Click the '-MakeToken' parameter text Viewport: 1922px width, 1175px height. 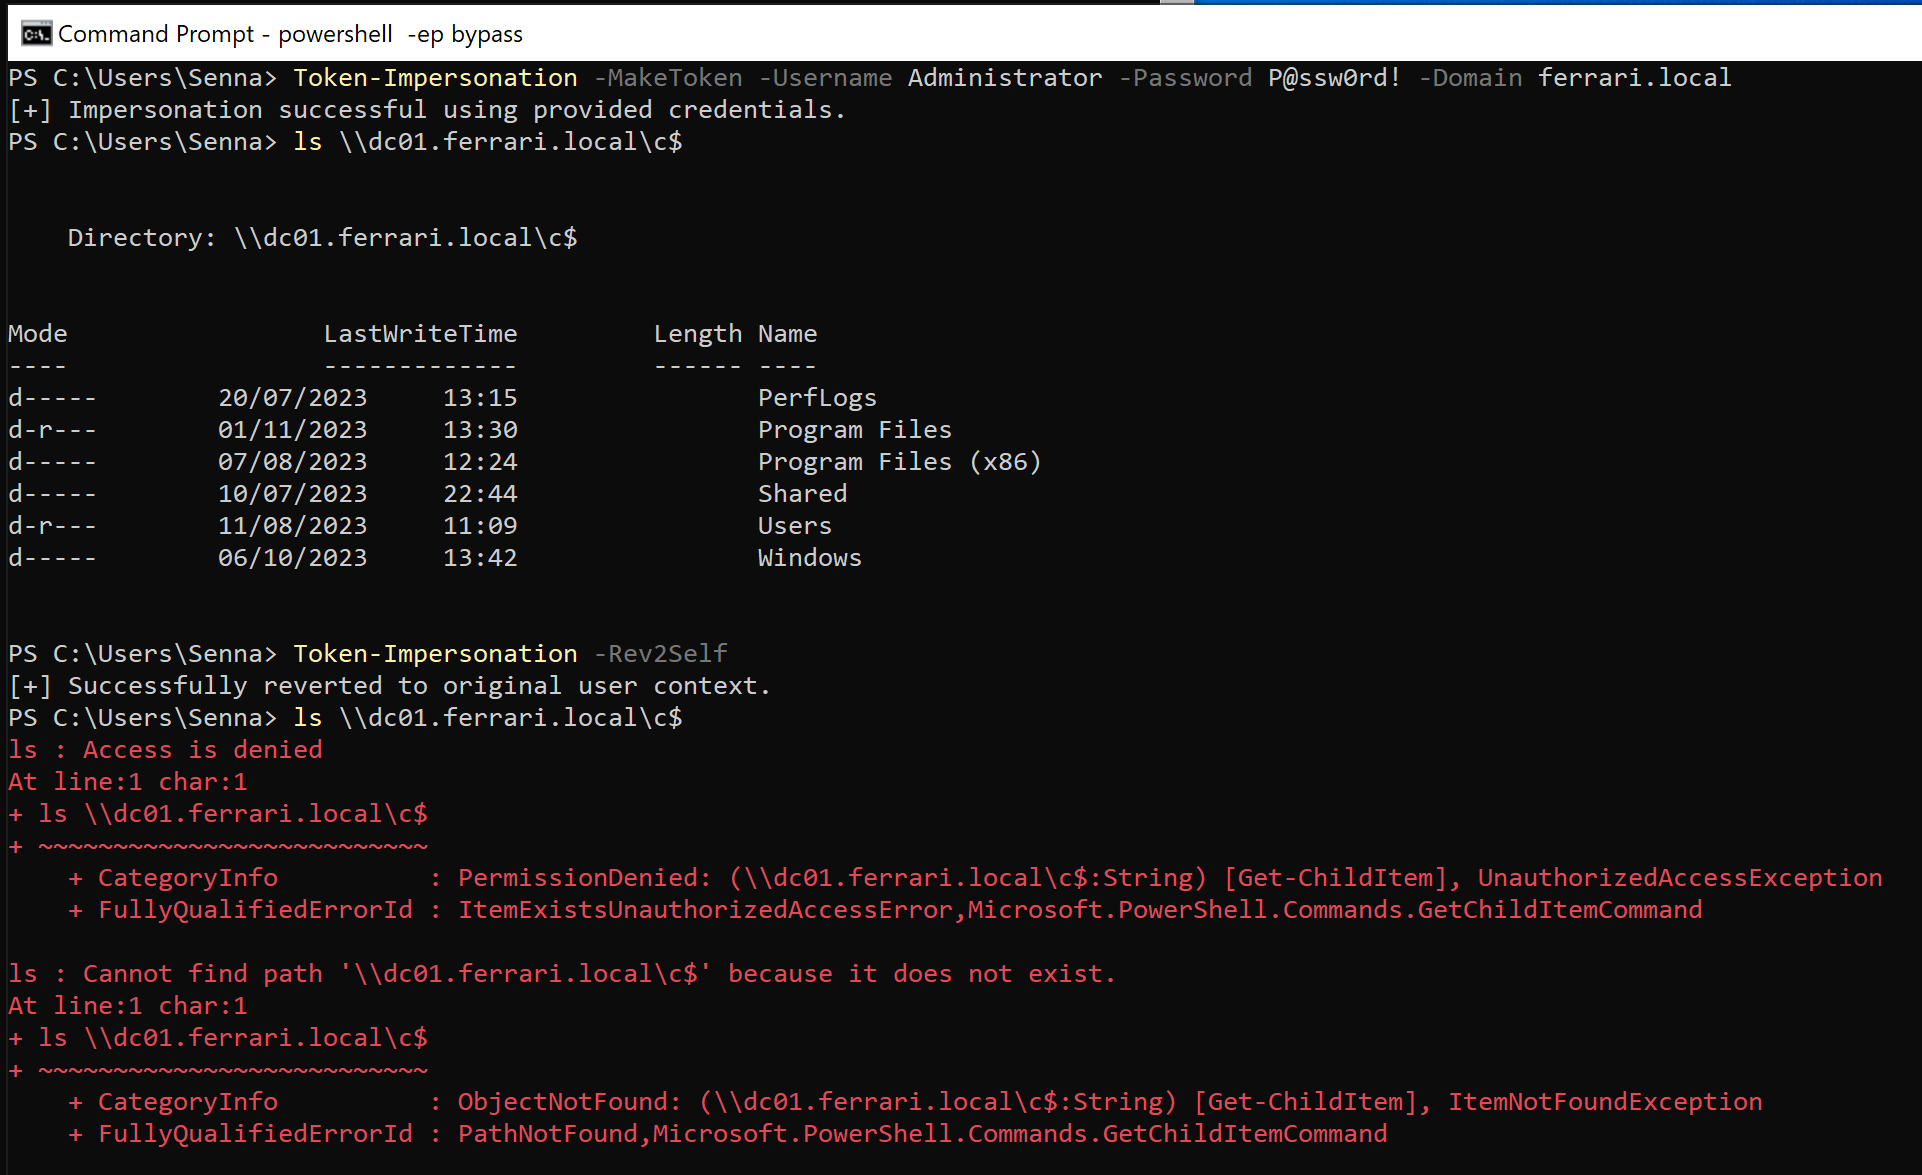[668, 78]
